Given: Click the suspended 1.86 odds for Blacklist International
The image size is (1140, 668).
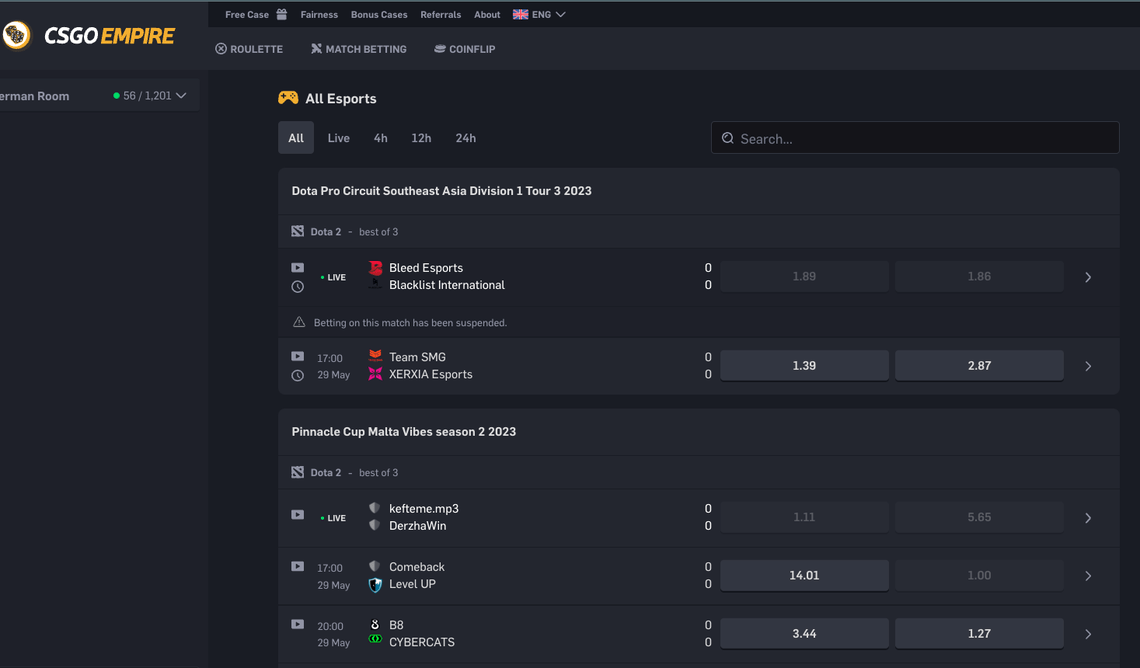Looking at the screenshot, I should pyautogui.click(x=979, y=276).
